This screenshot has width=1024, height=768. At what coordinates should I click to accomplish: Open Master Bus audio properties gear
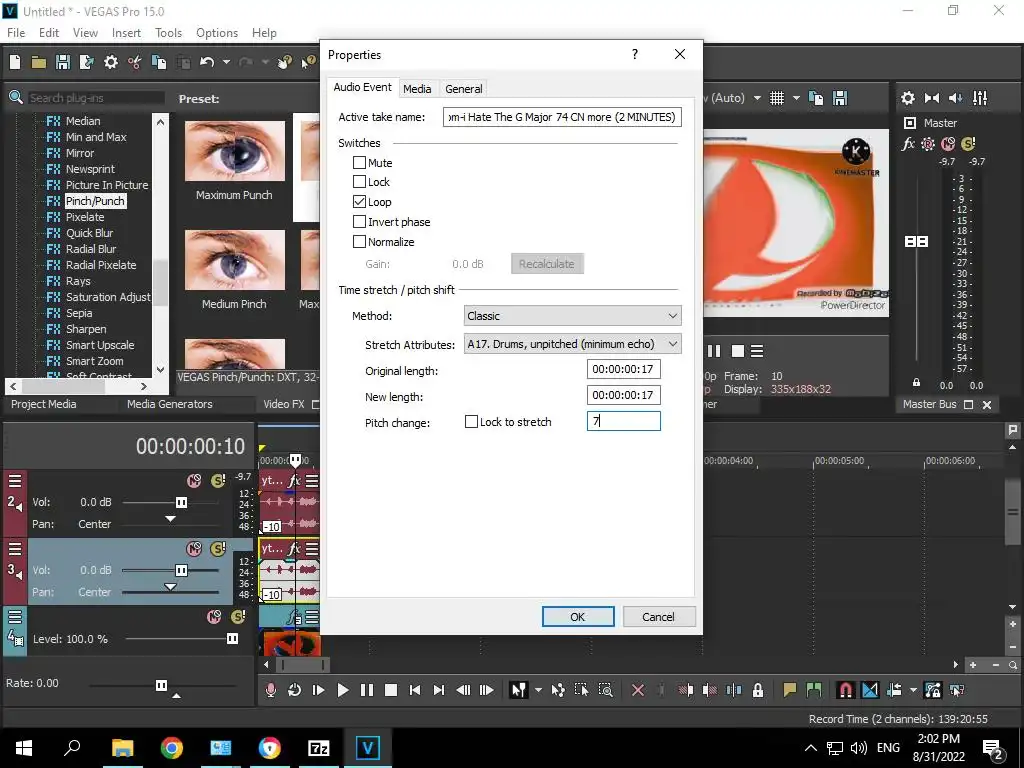(x=908, y=98)
